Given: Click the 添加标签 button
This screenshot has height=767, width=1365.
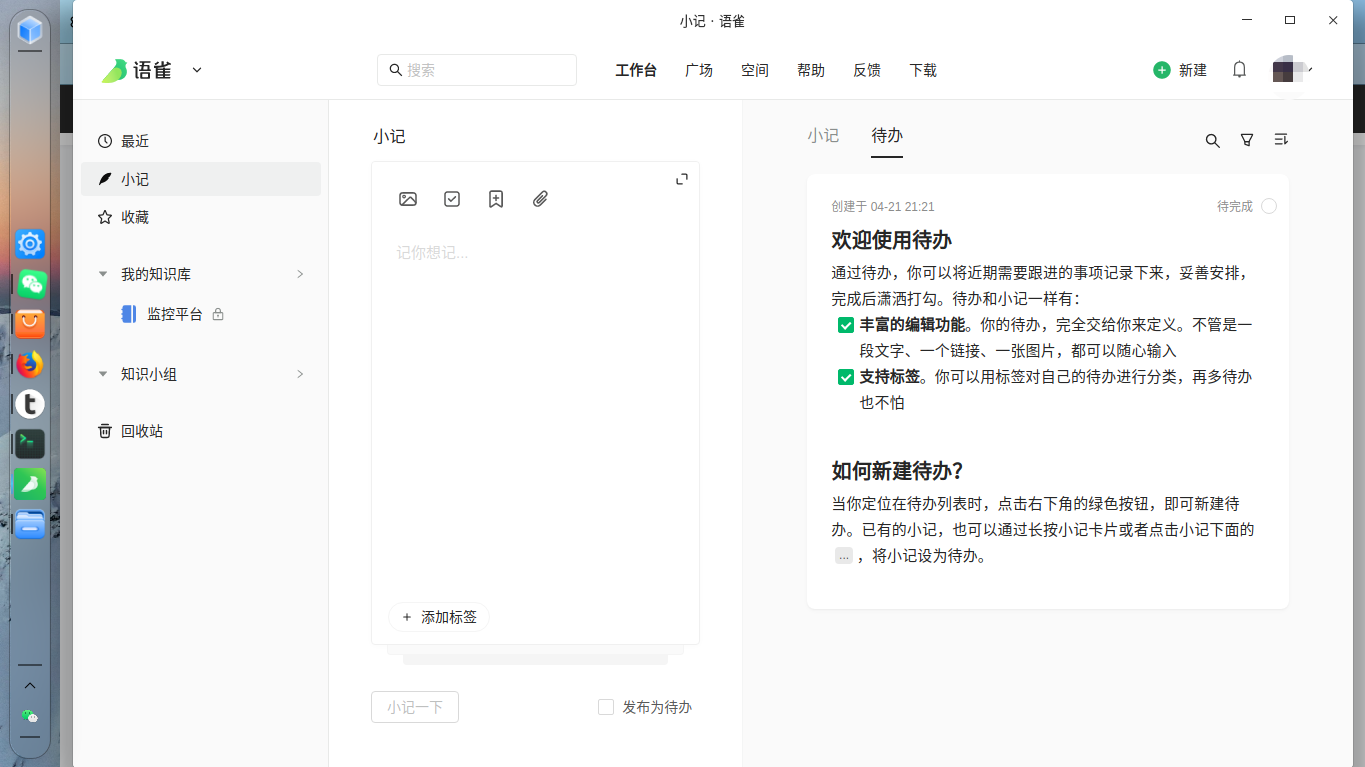Looking at the screenshot, I should 439,617.
